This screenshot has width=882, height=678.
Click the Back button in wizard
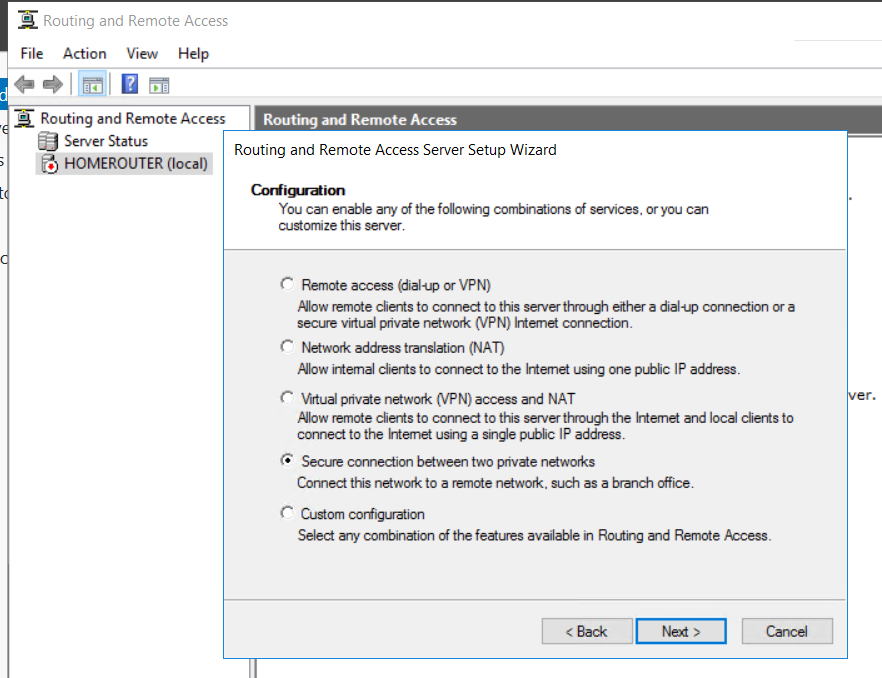pos(587,631)
